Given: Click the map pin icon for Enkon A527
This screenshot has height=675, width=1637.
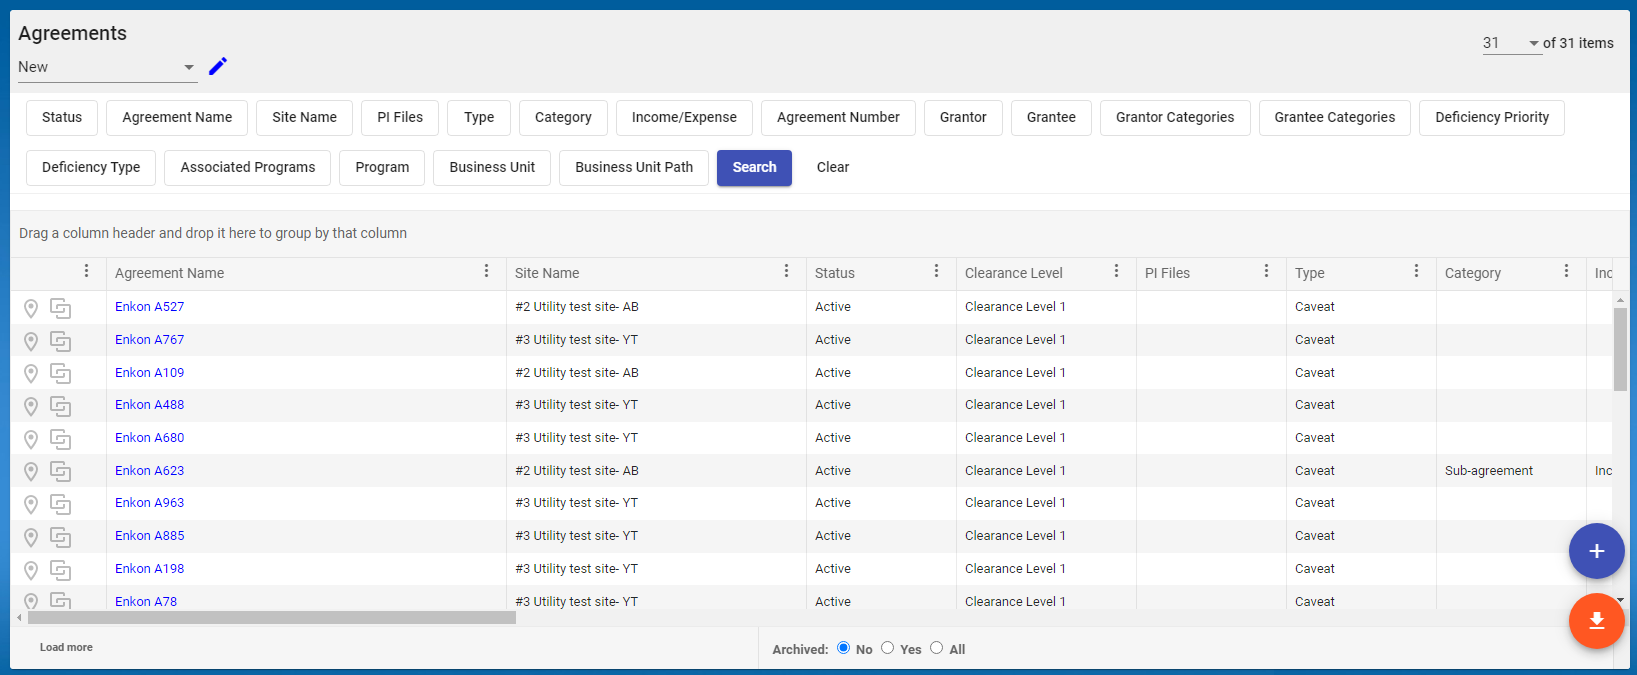Looking at the screenshot, I should pos(31,308).
